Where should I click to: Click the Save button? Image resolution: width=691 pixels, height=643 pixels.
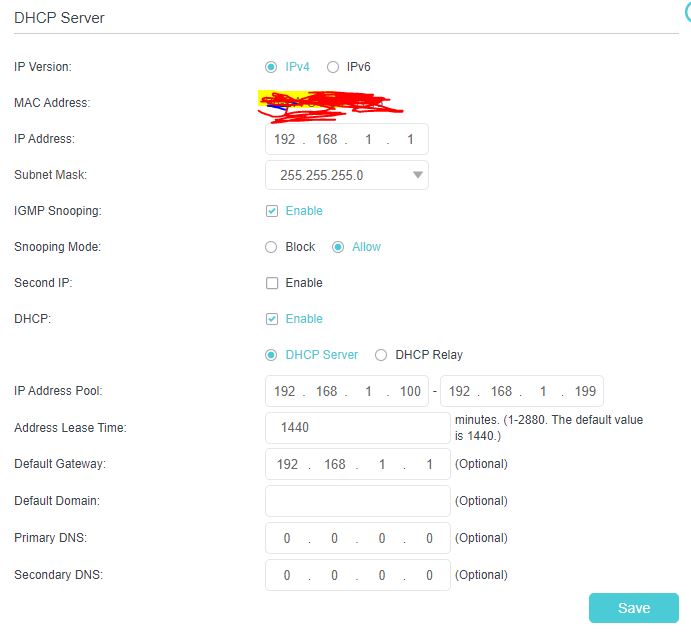pyautogui.click(x=634, y=608)
